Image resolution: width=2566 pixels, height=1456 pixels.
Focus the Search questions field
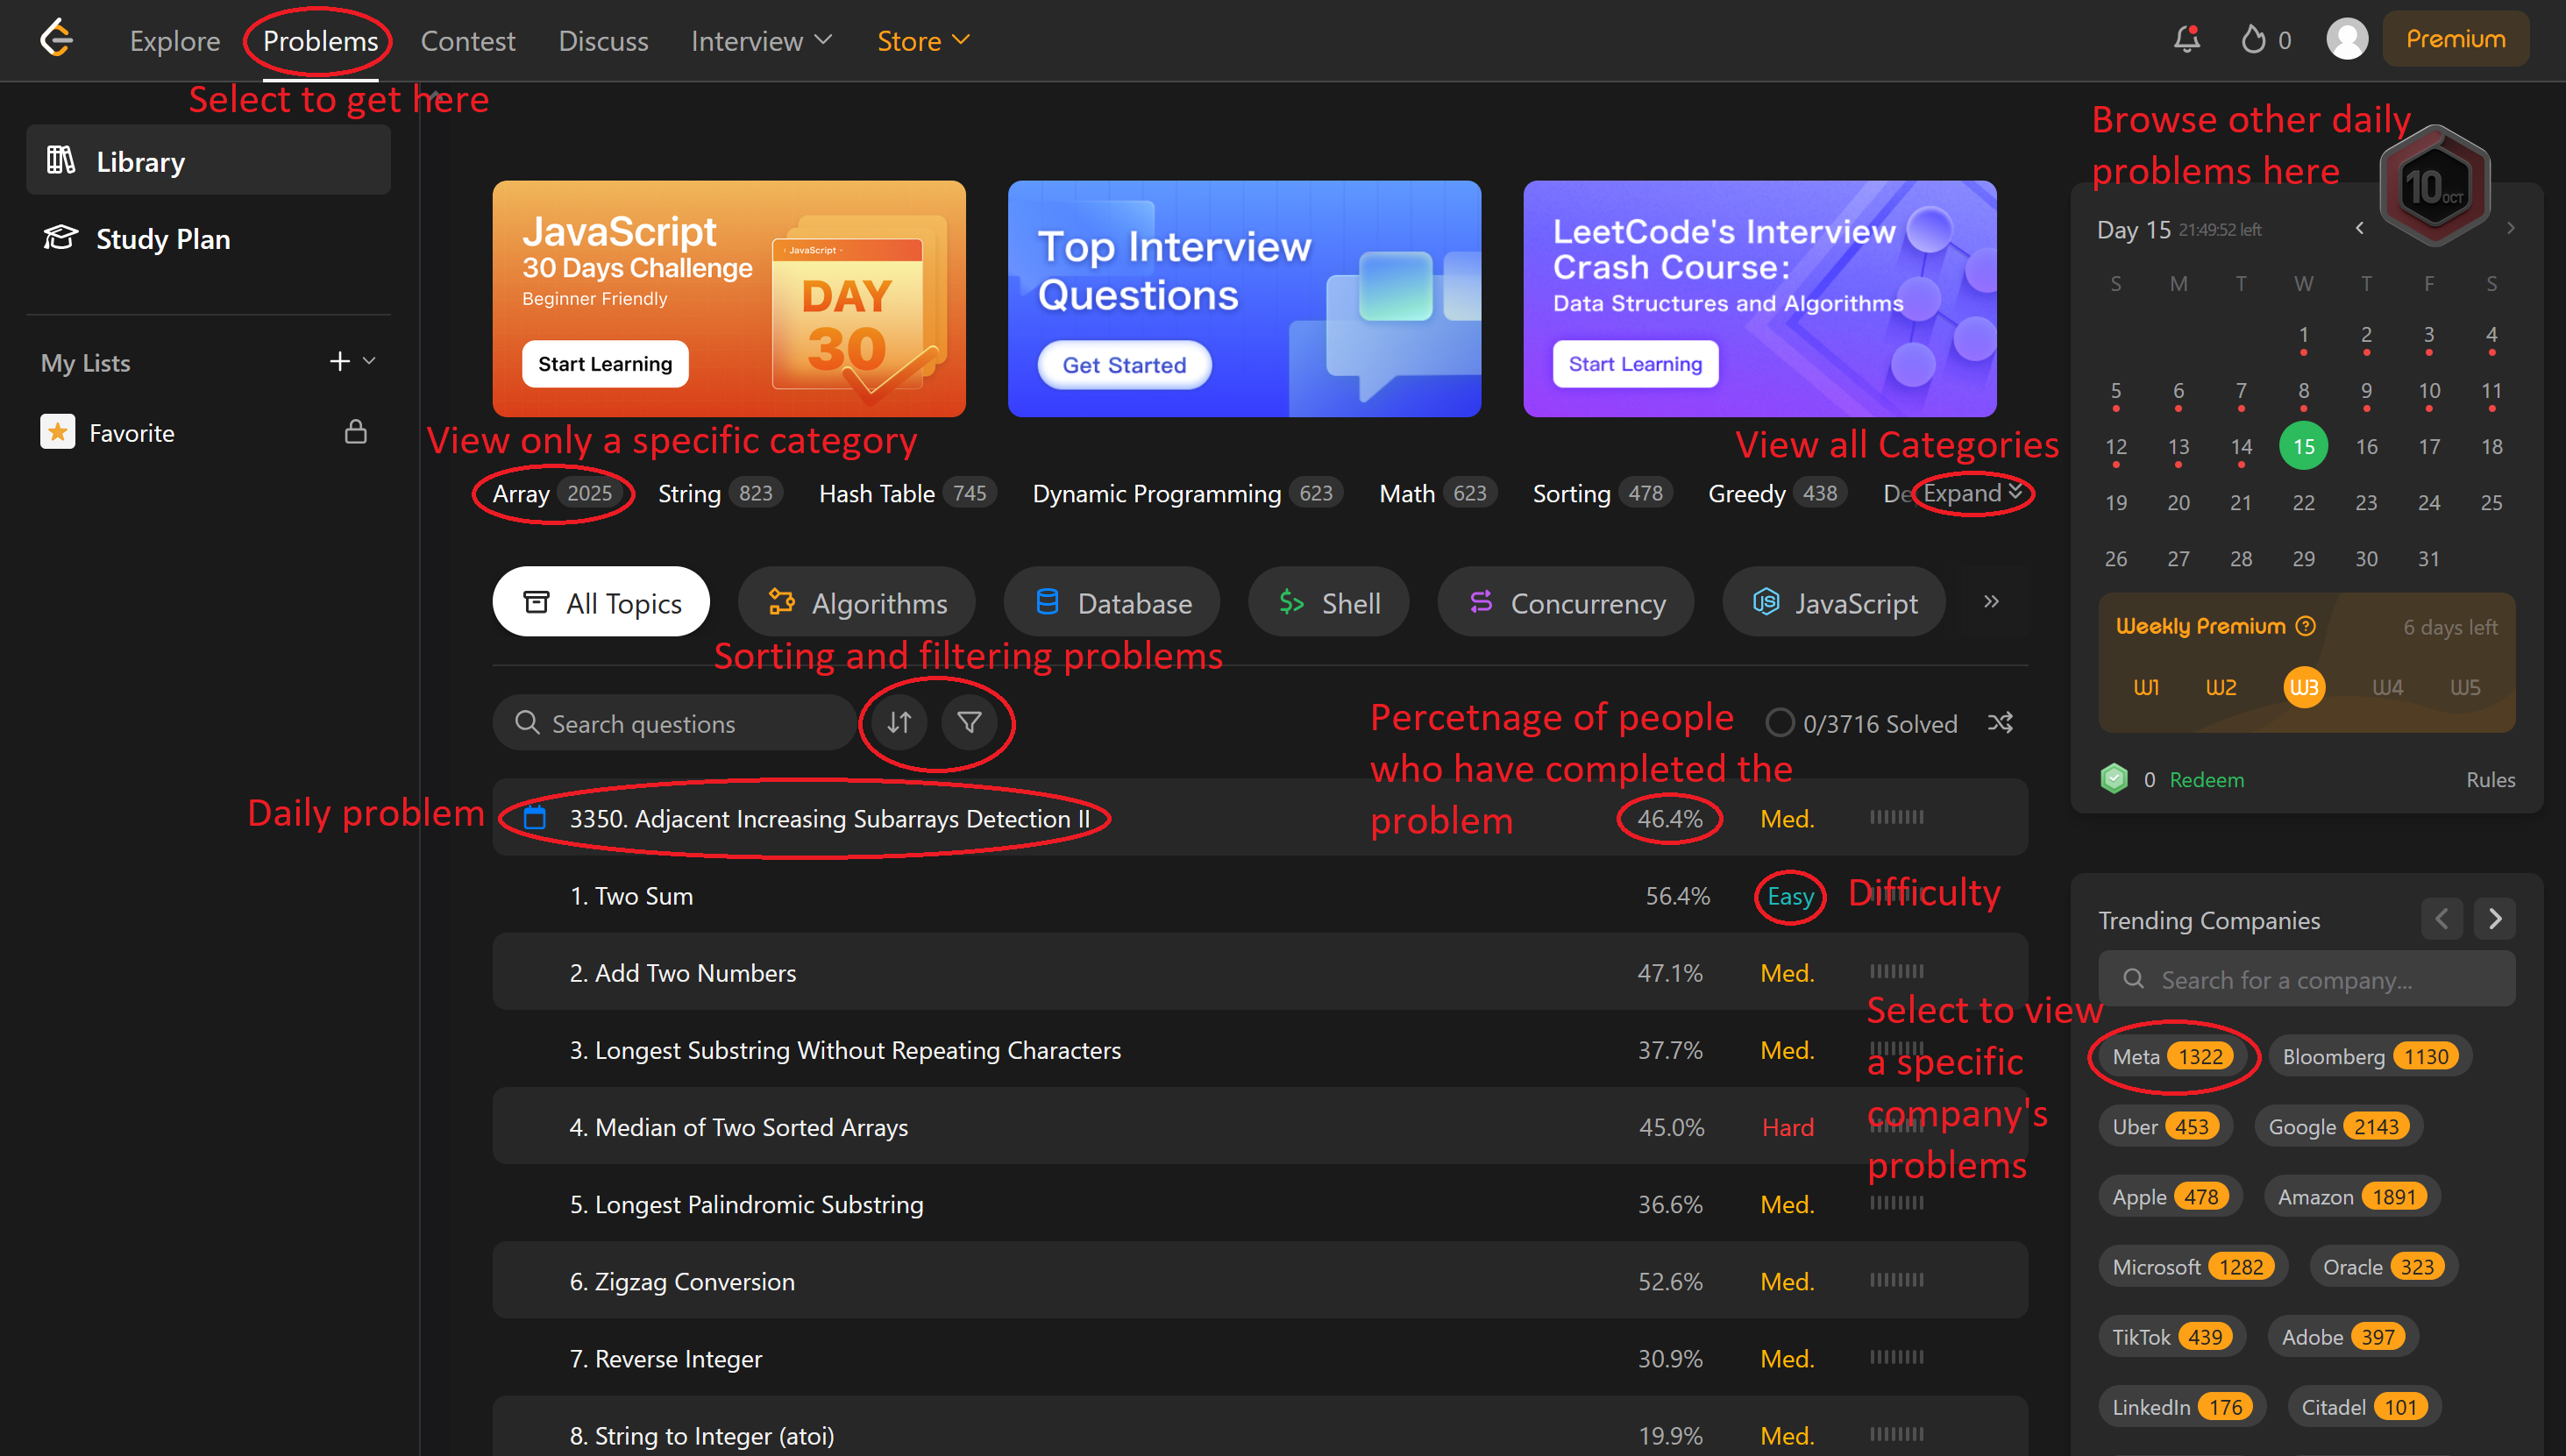(674, 722)
